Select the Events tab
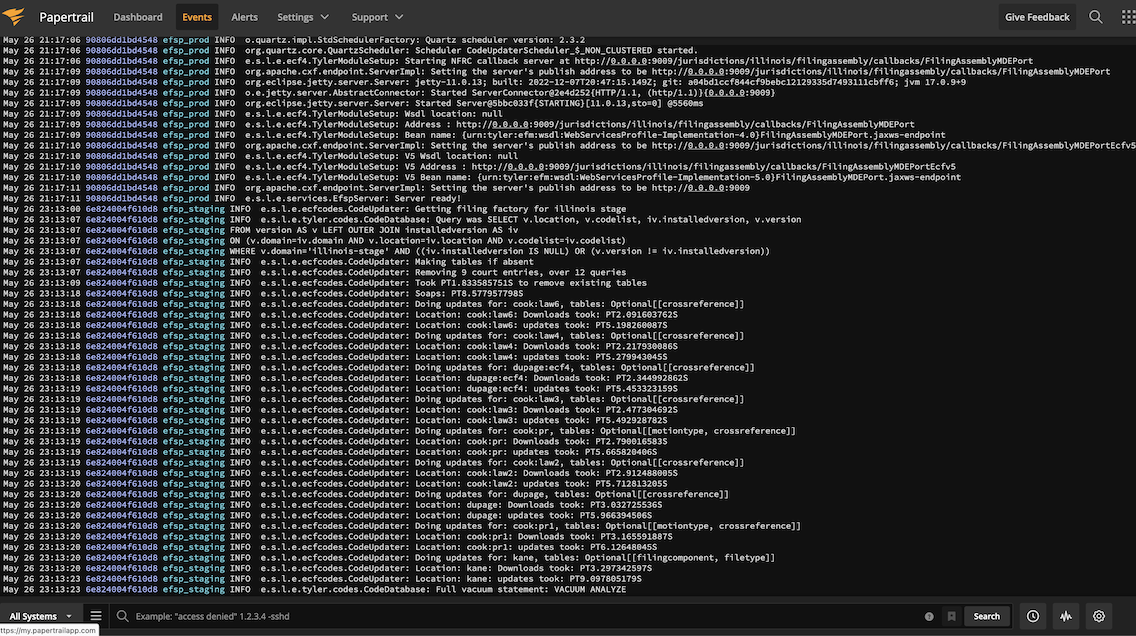This screenshot has height=636, width=1136. click(x=197, y=17)
